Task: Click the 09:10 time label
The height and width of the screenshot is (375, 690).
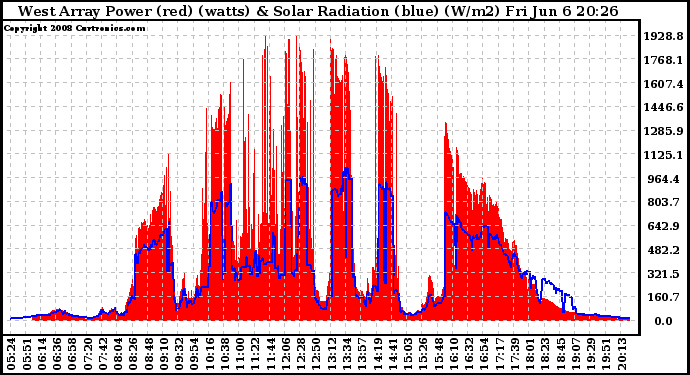Action: pos(163,354)
